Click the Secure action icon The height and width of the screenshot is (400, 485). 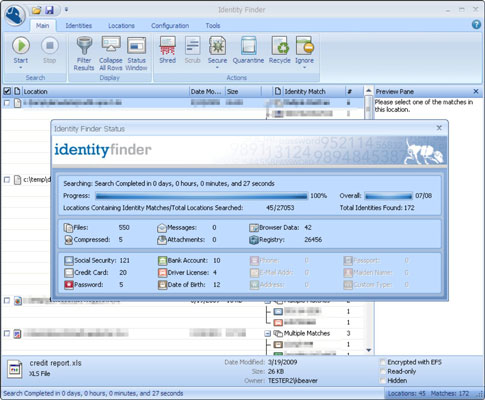[x=217, y=46]
